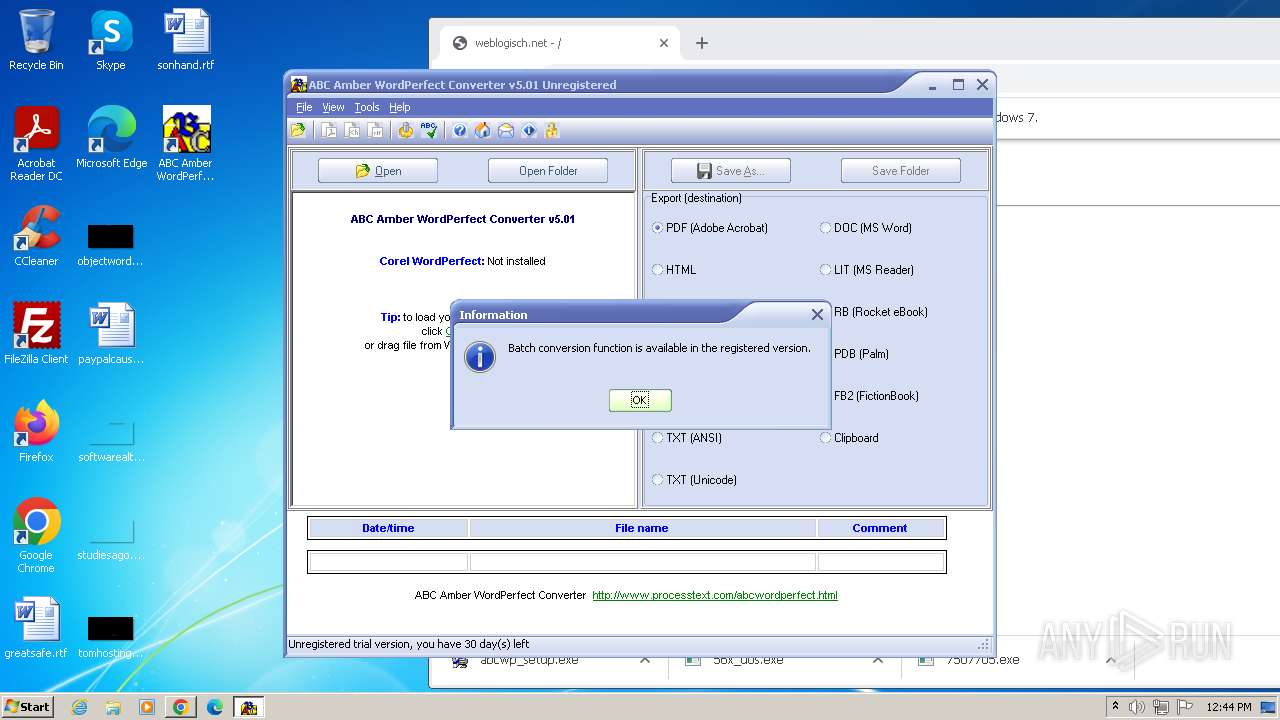Click the PDB (Palm) label
Viewport: 1280px width, 720px height.
click(861, 354)
